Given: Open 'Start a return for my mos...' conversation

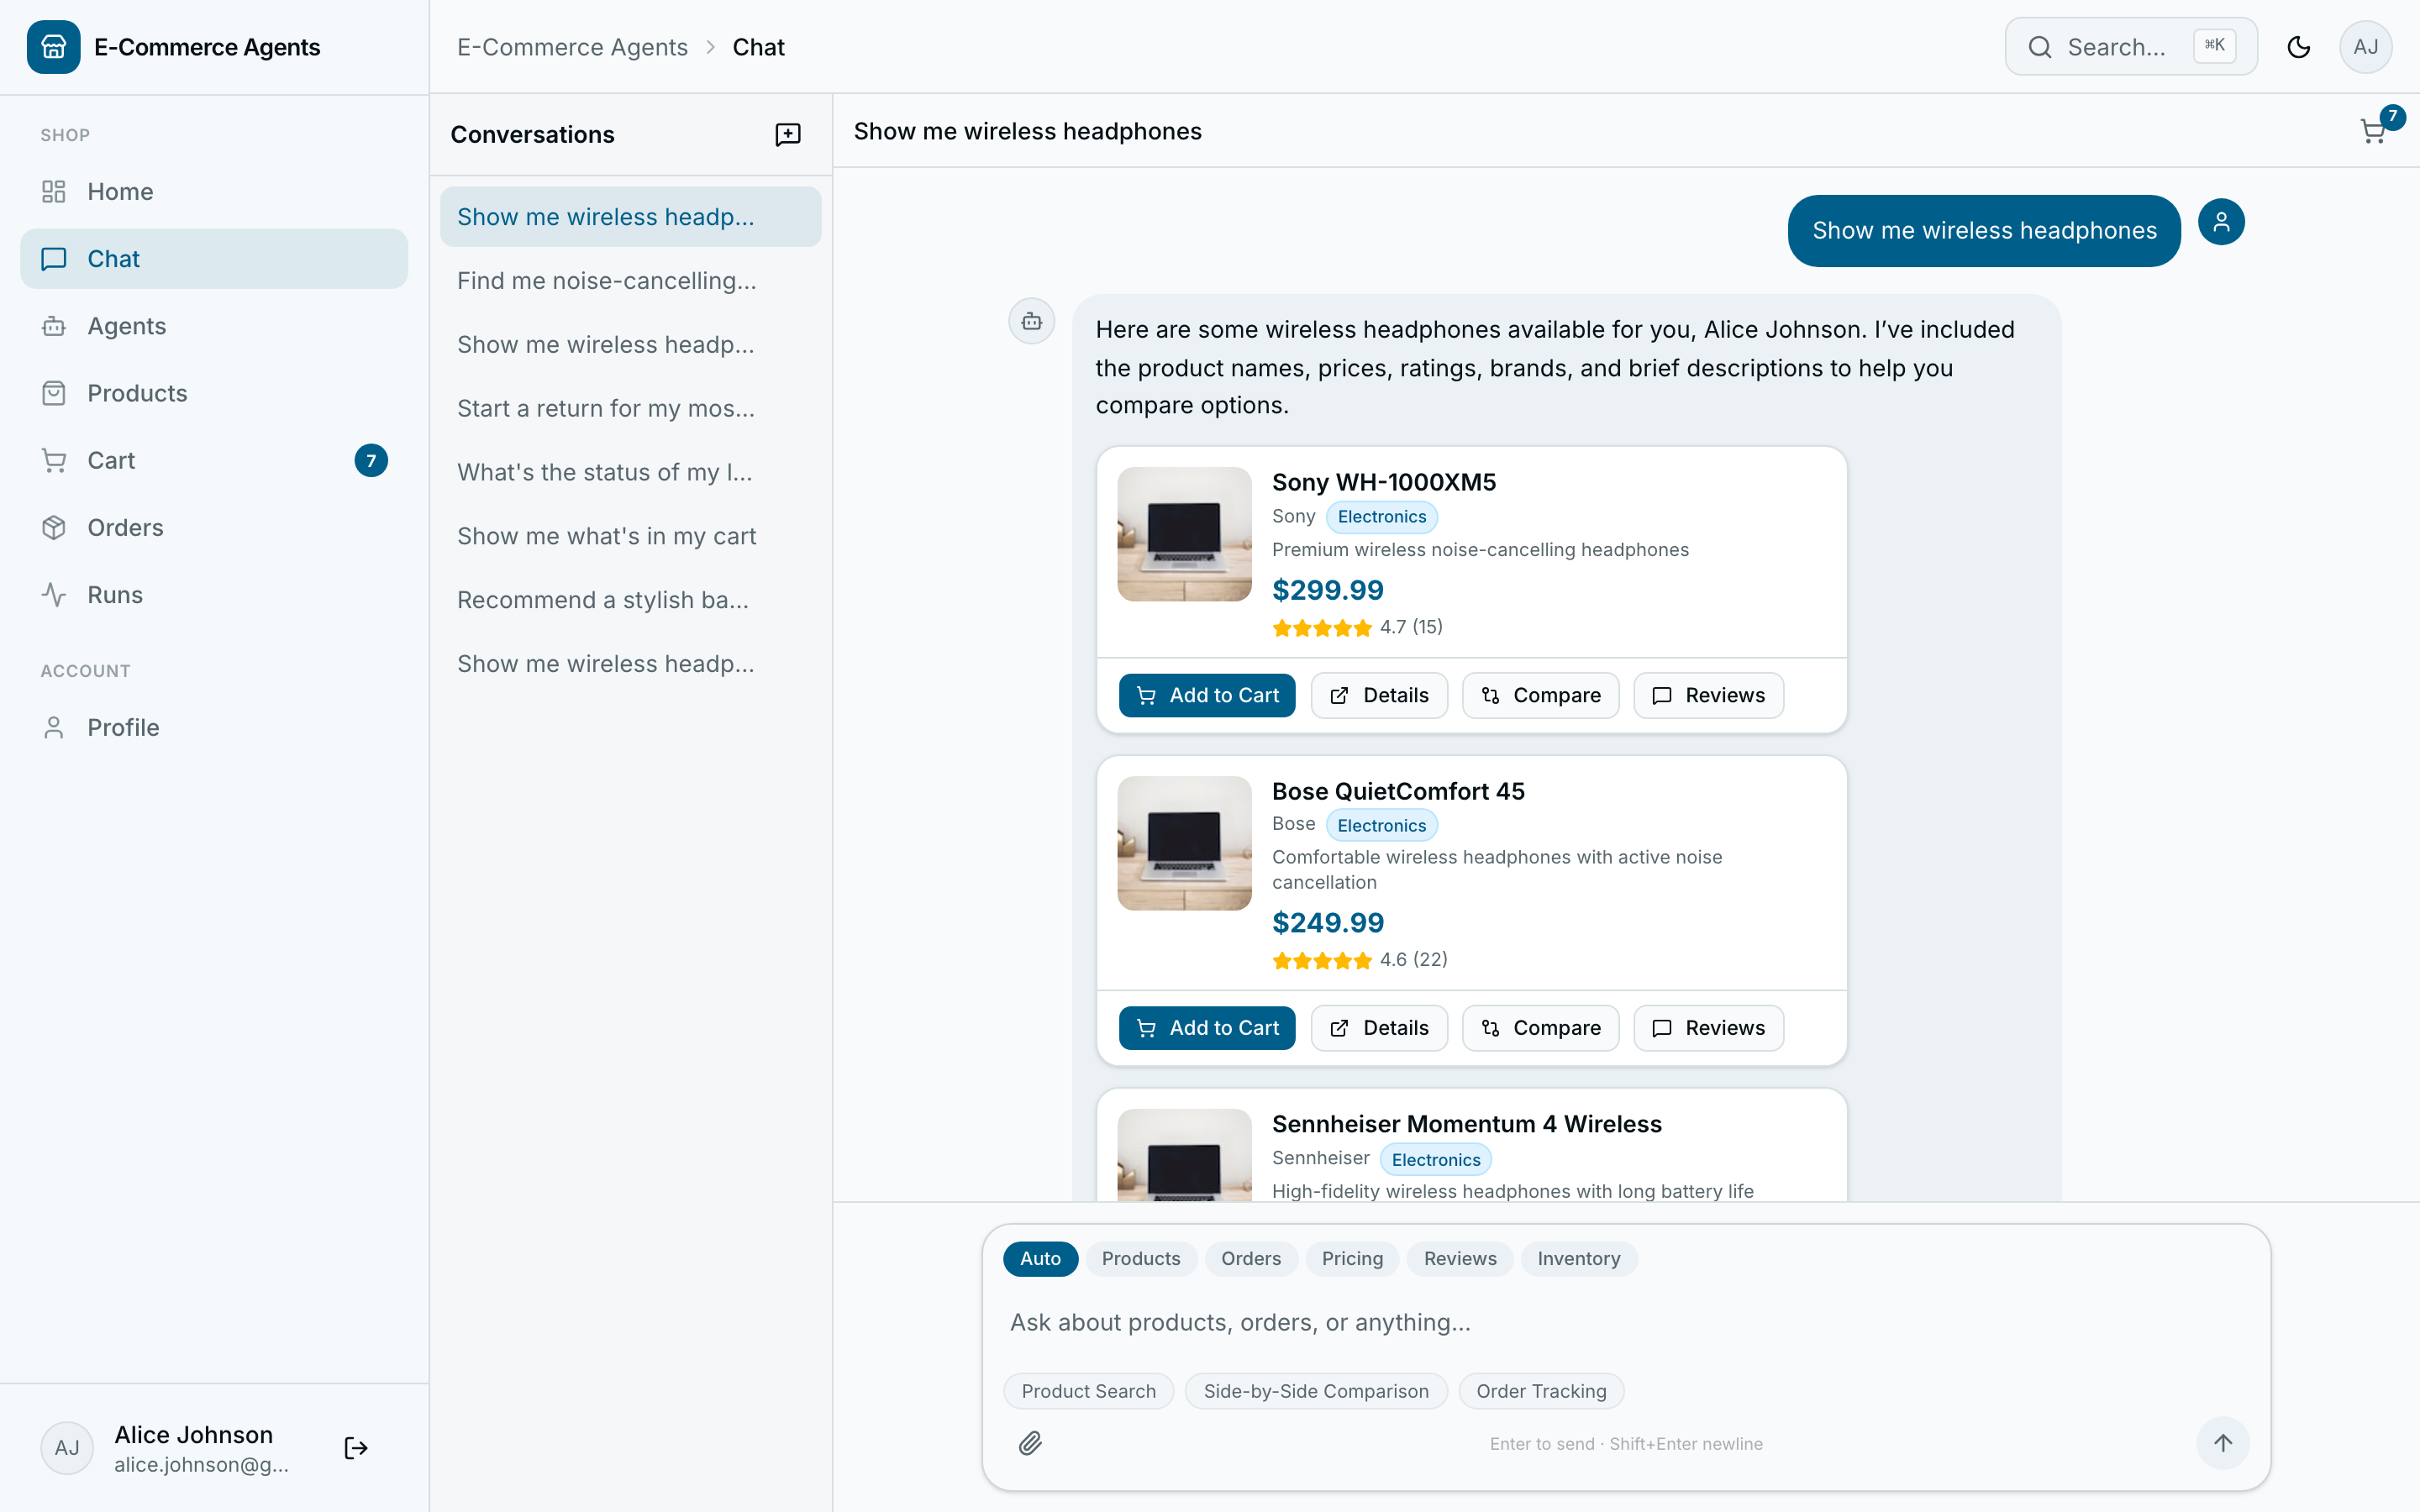Looking at the screenshot, I should click(x=630, y=408).
